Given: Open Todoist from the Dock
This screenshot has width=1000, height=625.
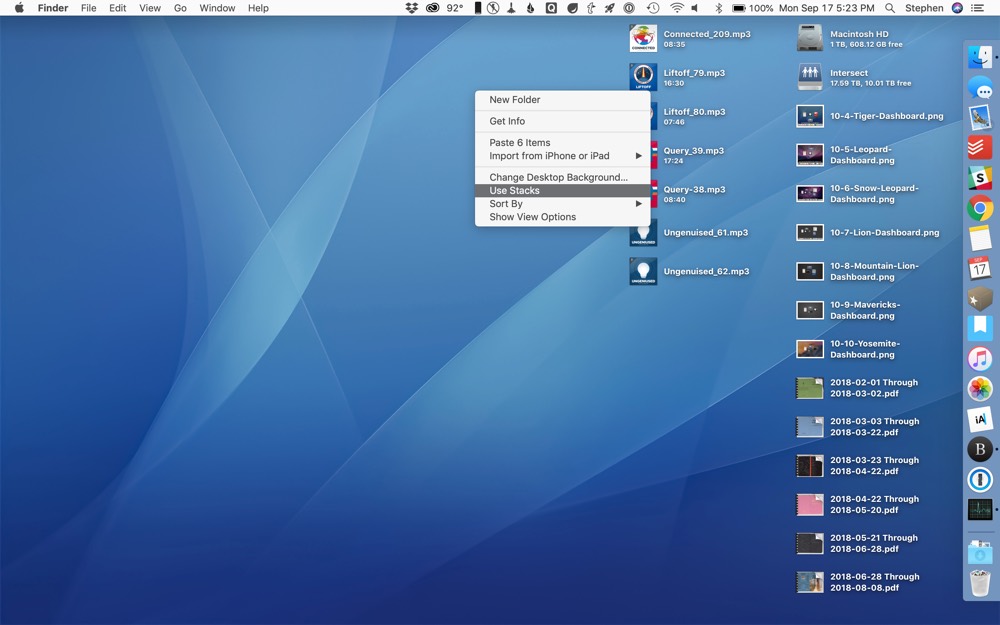Looking at the screenshot, I should [978, 148].
